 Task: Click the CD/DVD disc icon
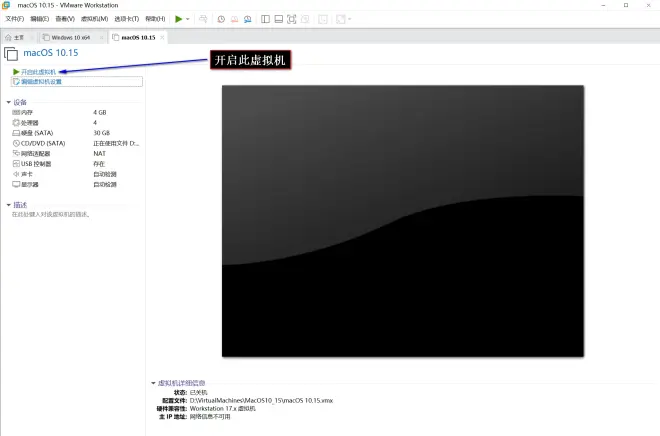[16, 143]
